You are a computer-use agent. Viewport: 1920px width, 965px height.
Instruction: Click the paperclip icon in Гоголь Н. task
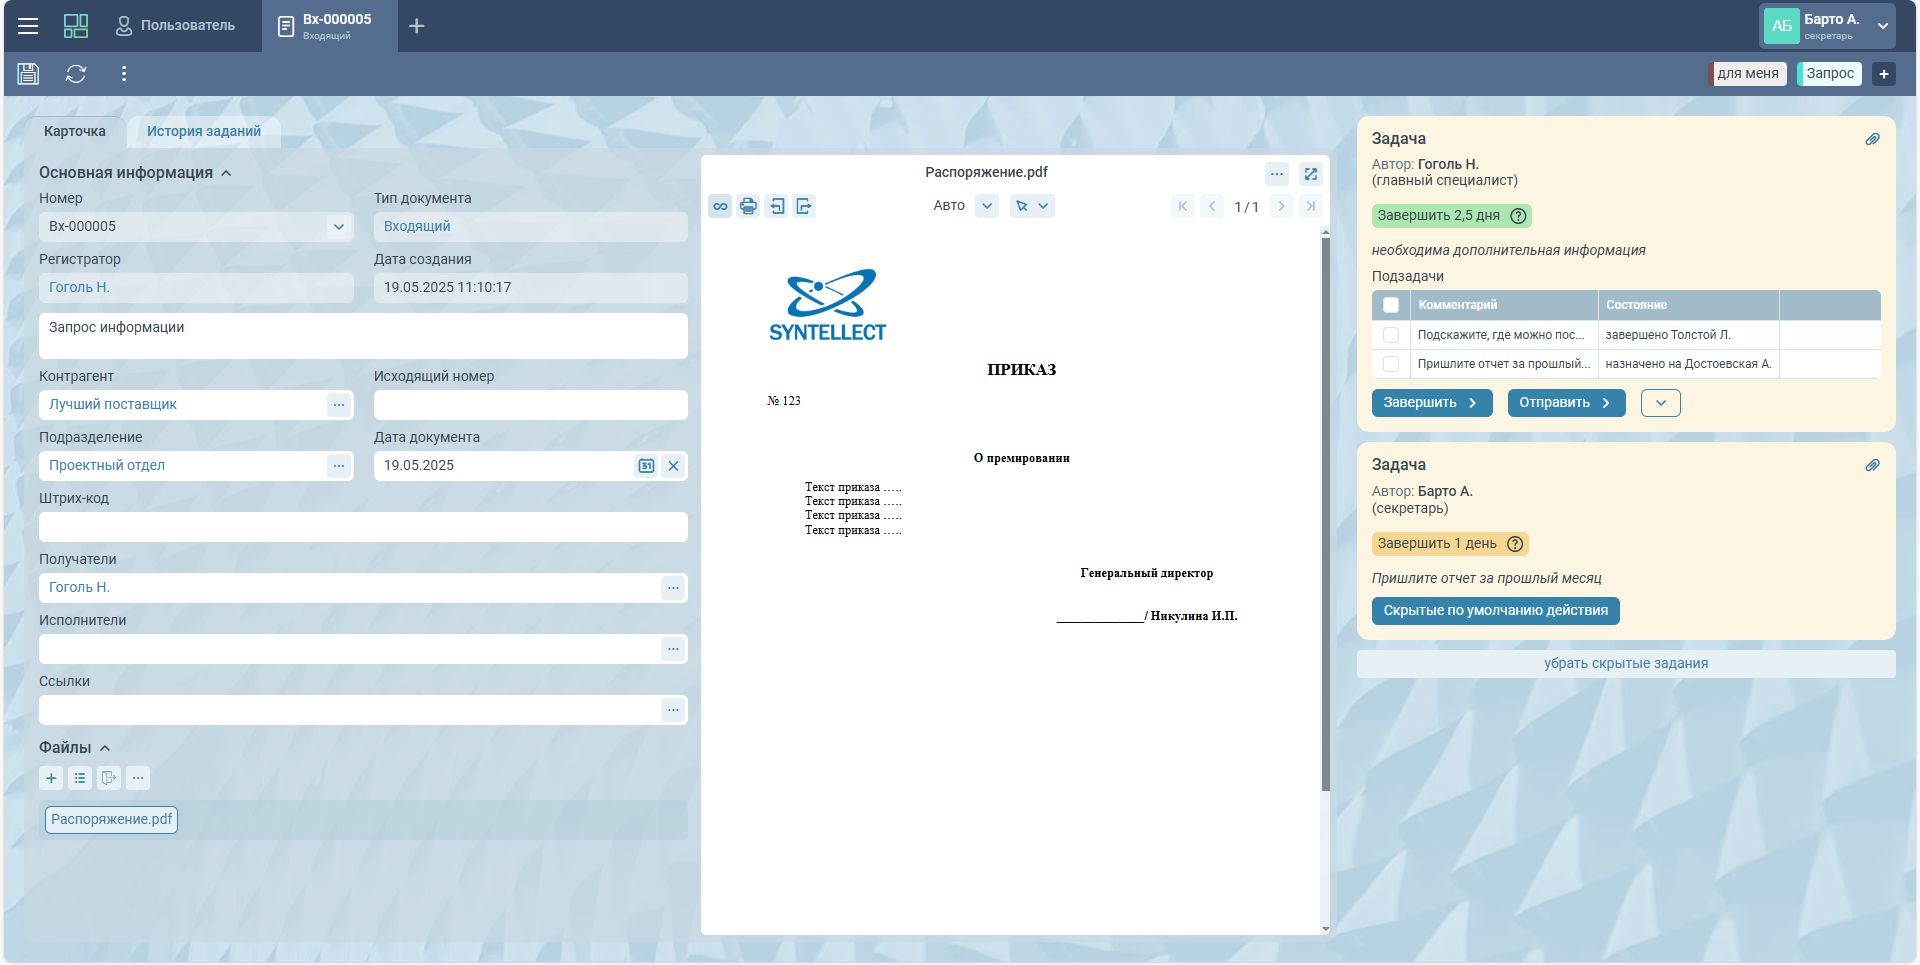click(x=1872, y=139)
